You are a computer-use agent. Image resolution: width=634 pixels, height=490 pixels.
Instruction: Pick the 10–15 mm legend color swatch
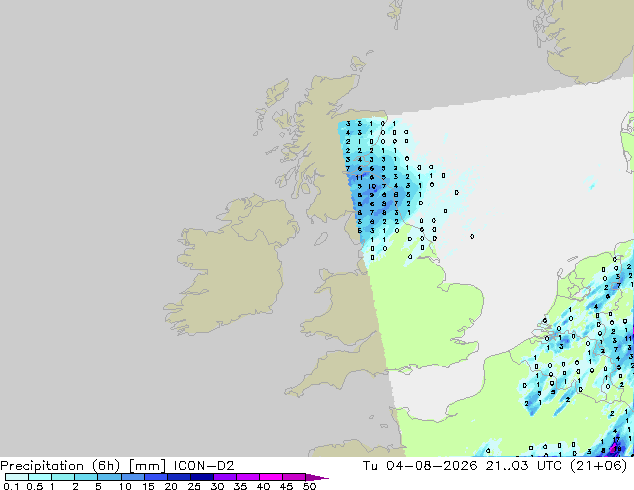click(x=133, y=477)
